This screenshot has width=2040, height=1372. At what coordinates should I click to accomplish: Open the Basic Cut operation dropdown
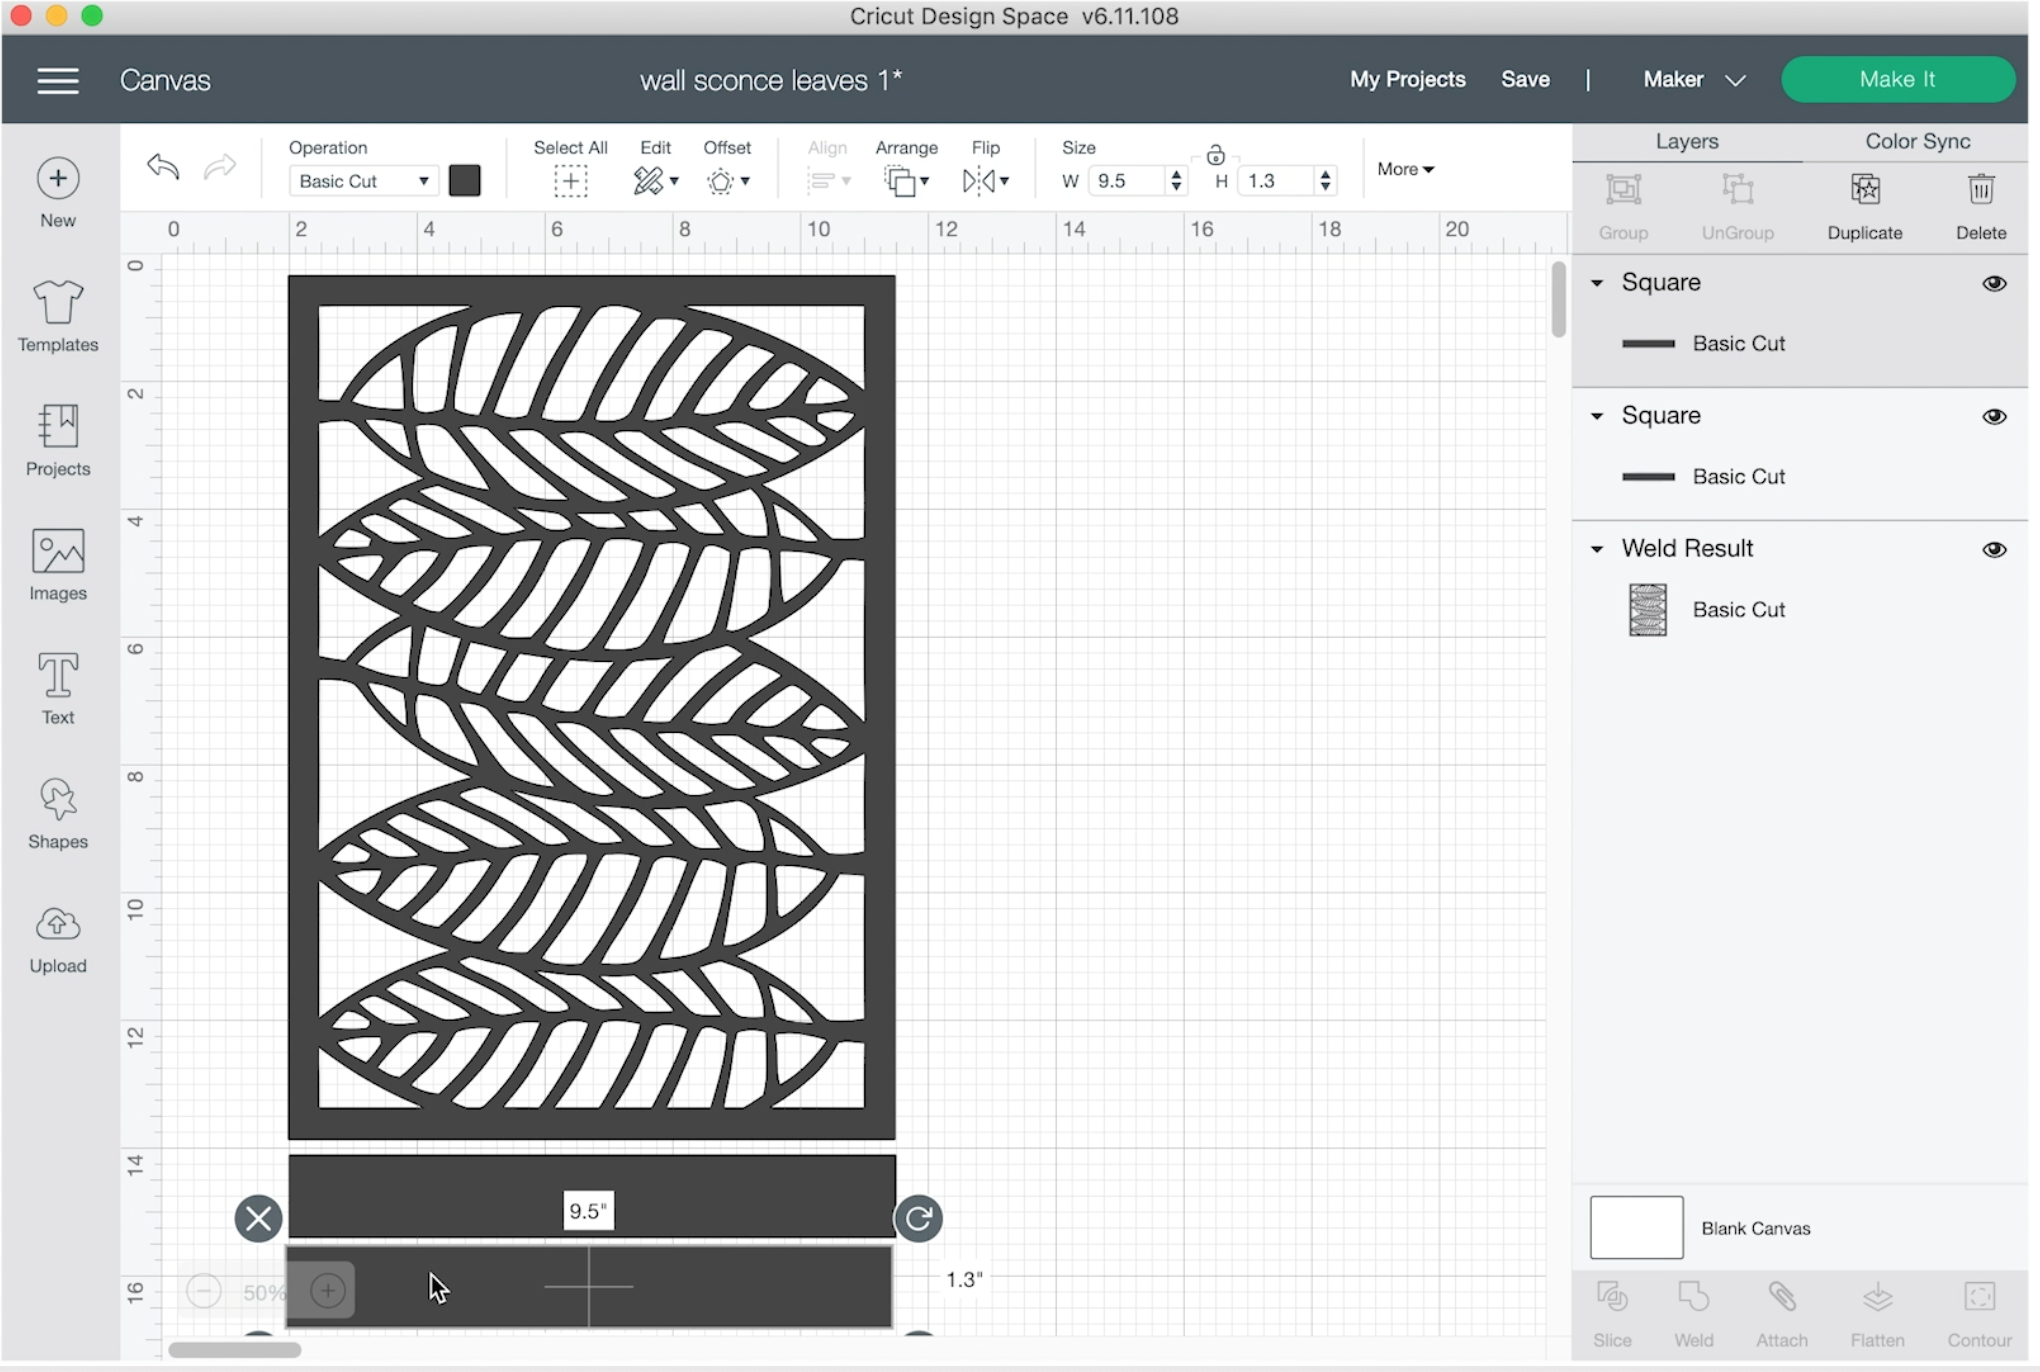[363, 181]
